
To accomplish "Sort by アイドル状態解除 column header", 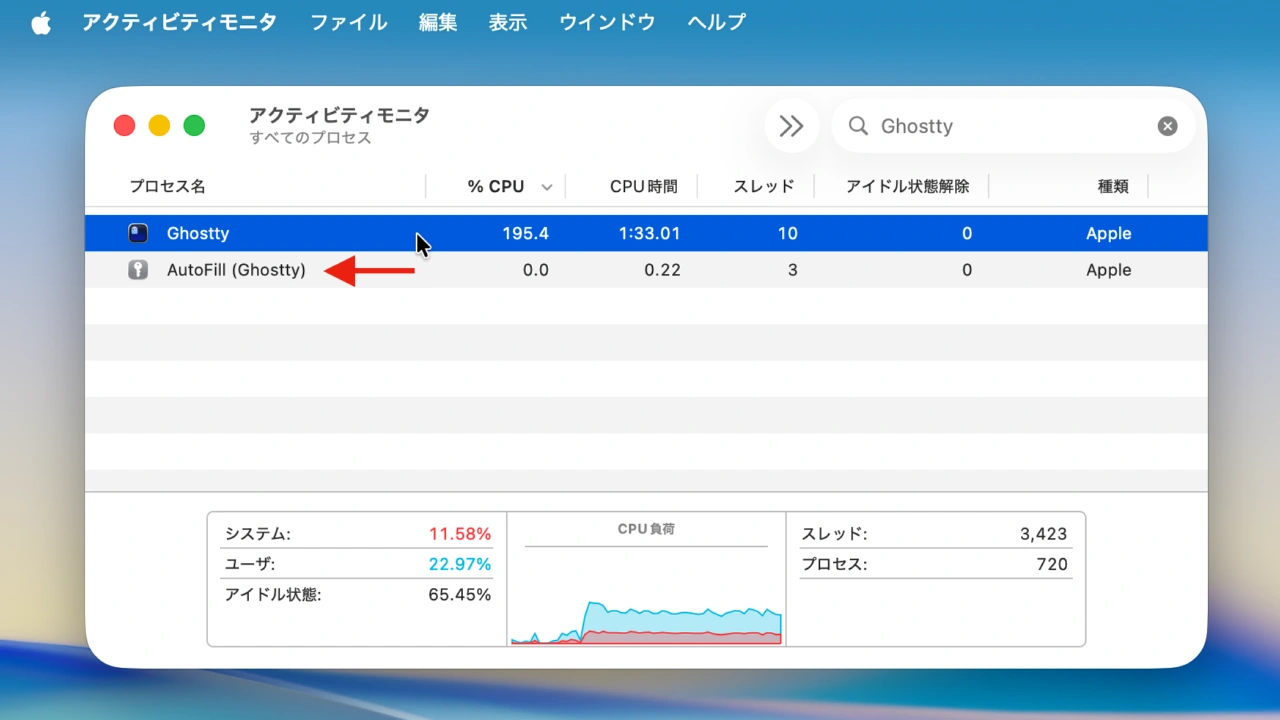I will tap(907, 187).
